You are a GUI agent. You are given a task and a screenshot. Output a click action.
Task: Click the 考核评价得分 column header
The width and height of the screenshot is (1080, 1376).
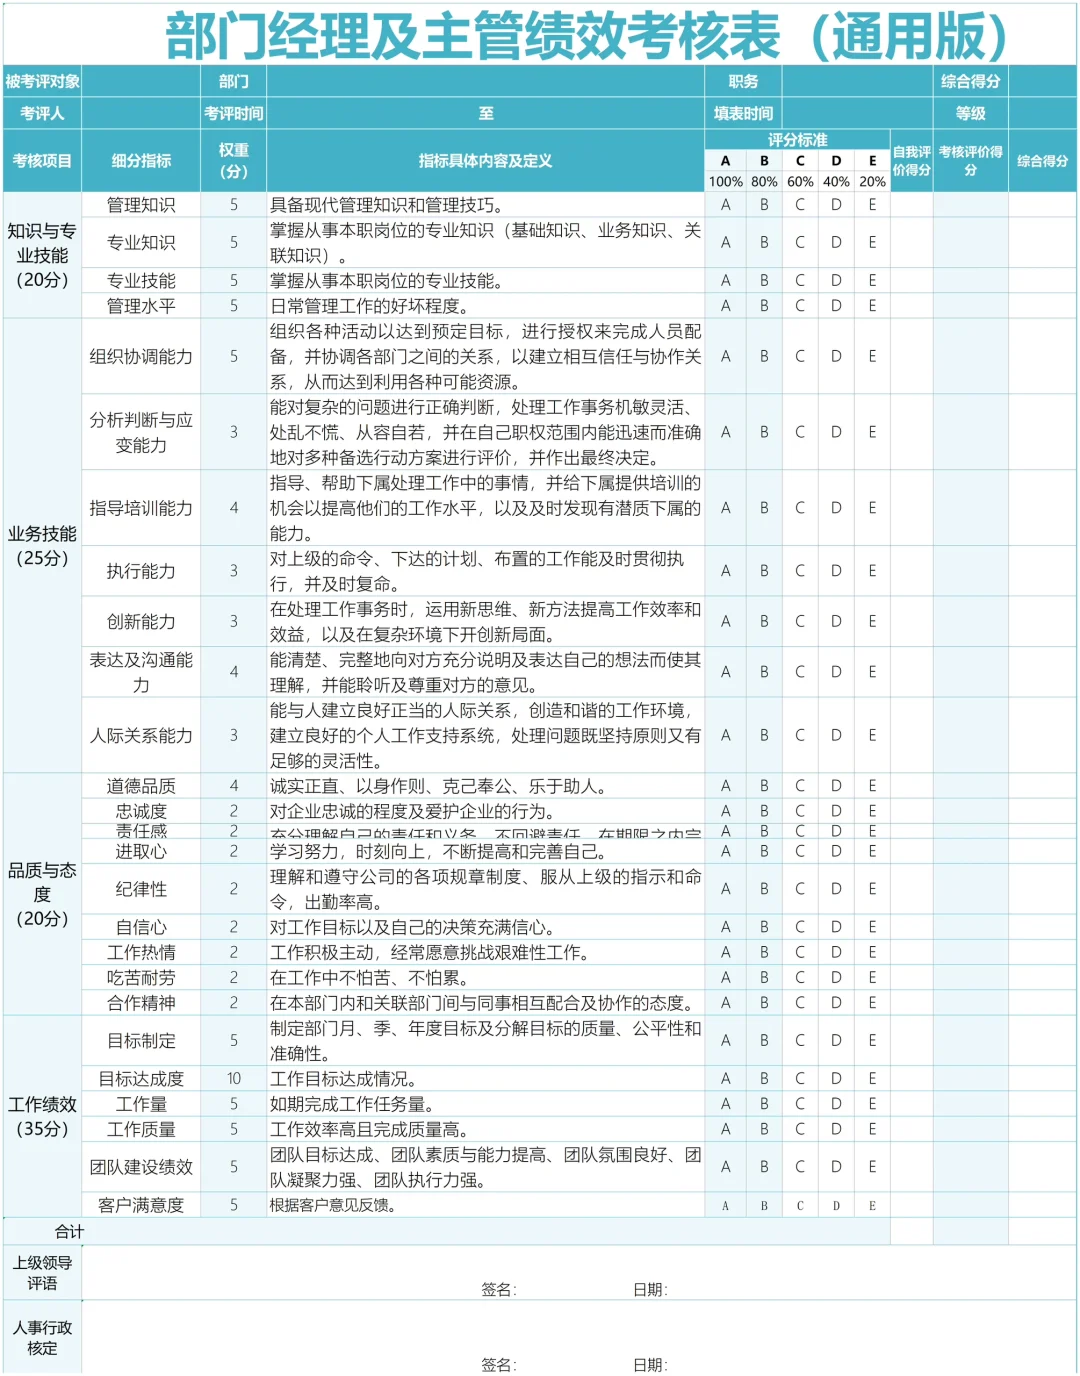tap(970, 160)
